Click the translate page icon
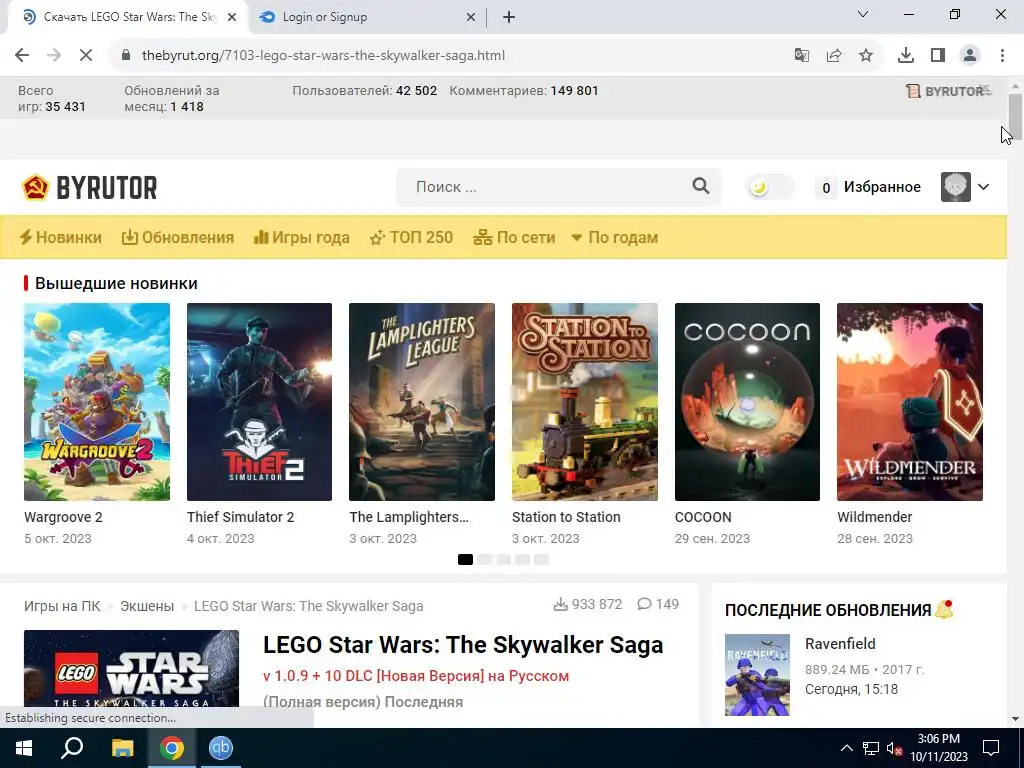Viewport: 1024px width, 768px height. point(802,56)
